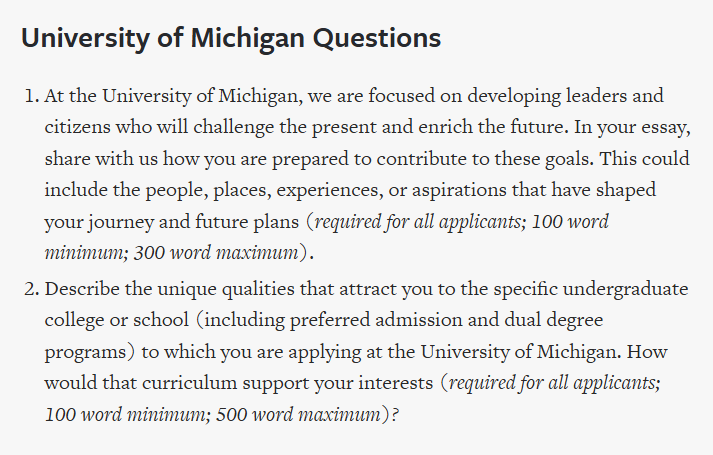713x455 pixels.
Task: Click 'preferred admission and dual degree'
Action: tap(446, 320)
